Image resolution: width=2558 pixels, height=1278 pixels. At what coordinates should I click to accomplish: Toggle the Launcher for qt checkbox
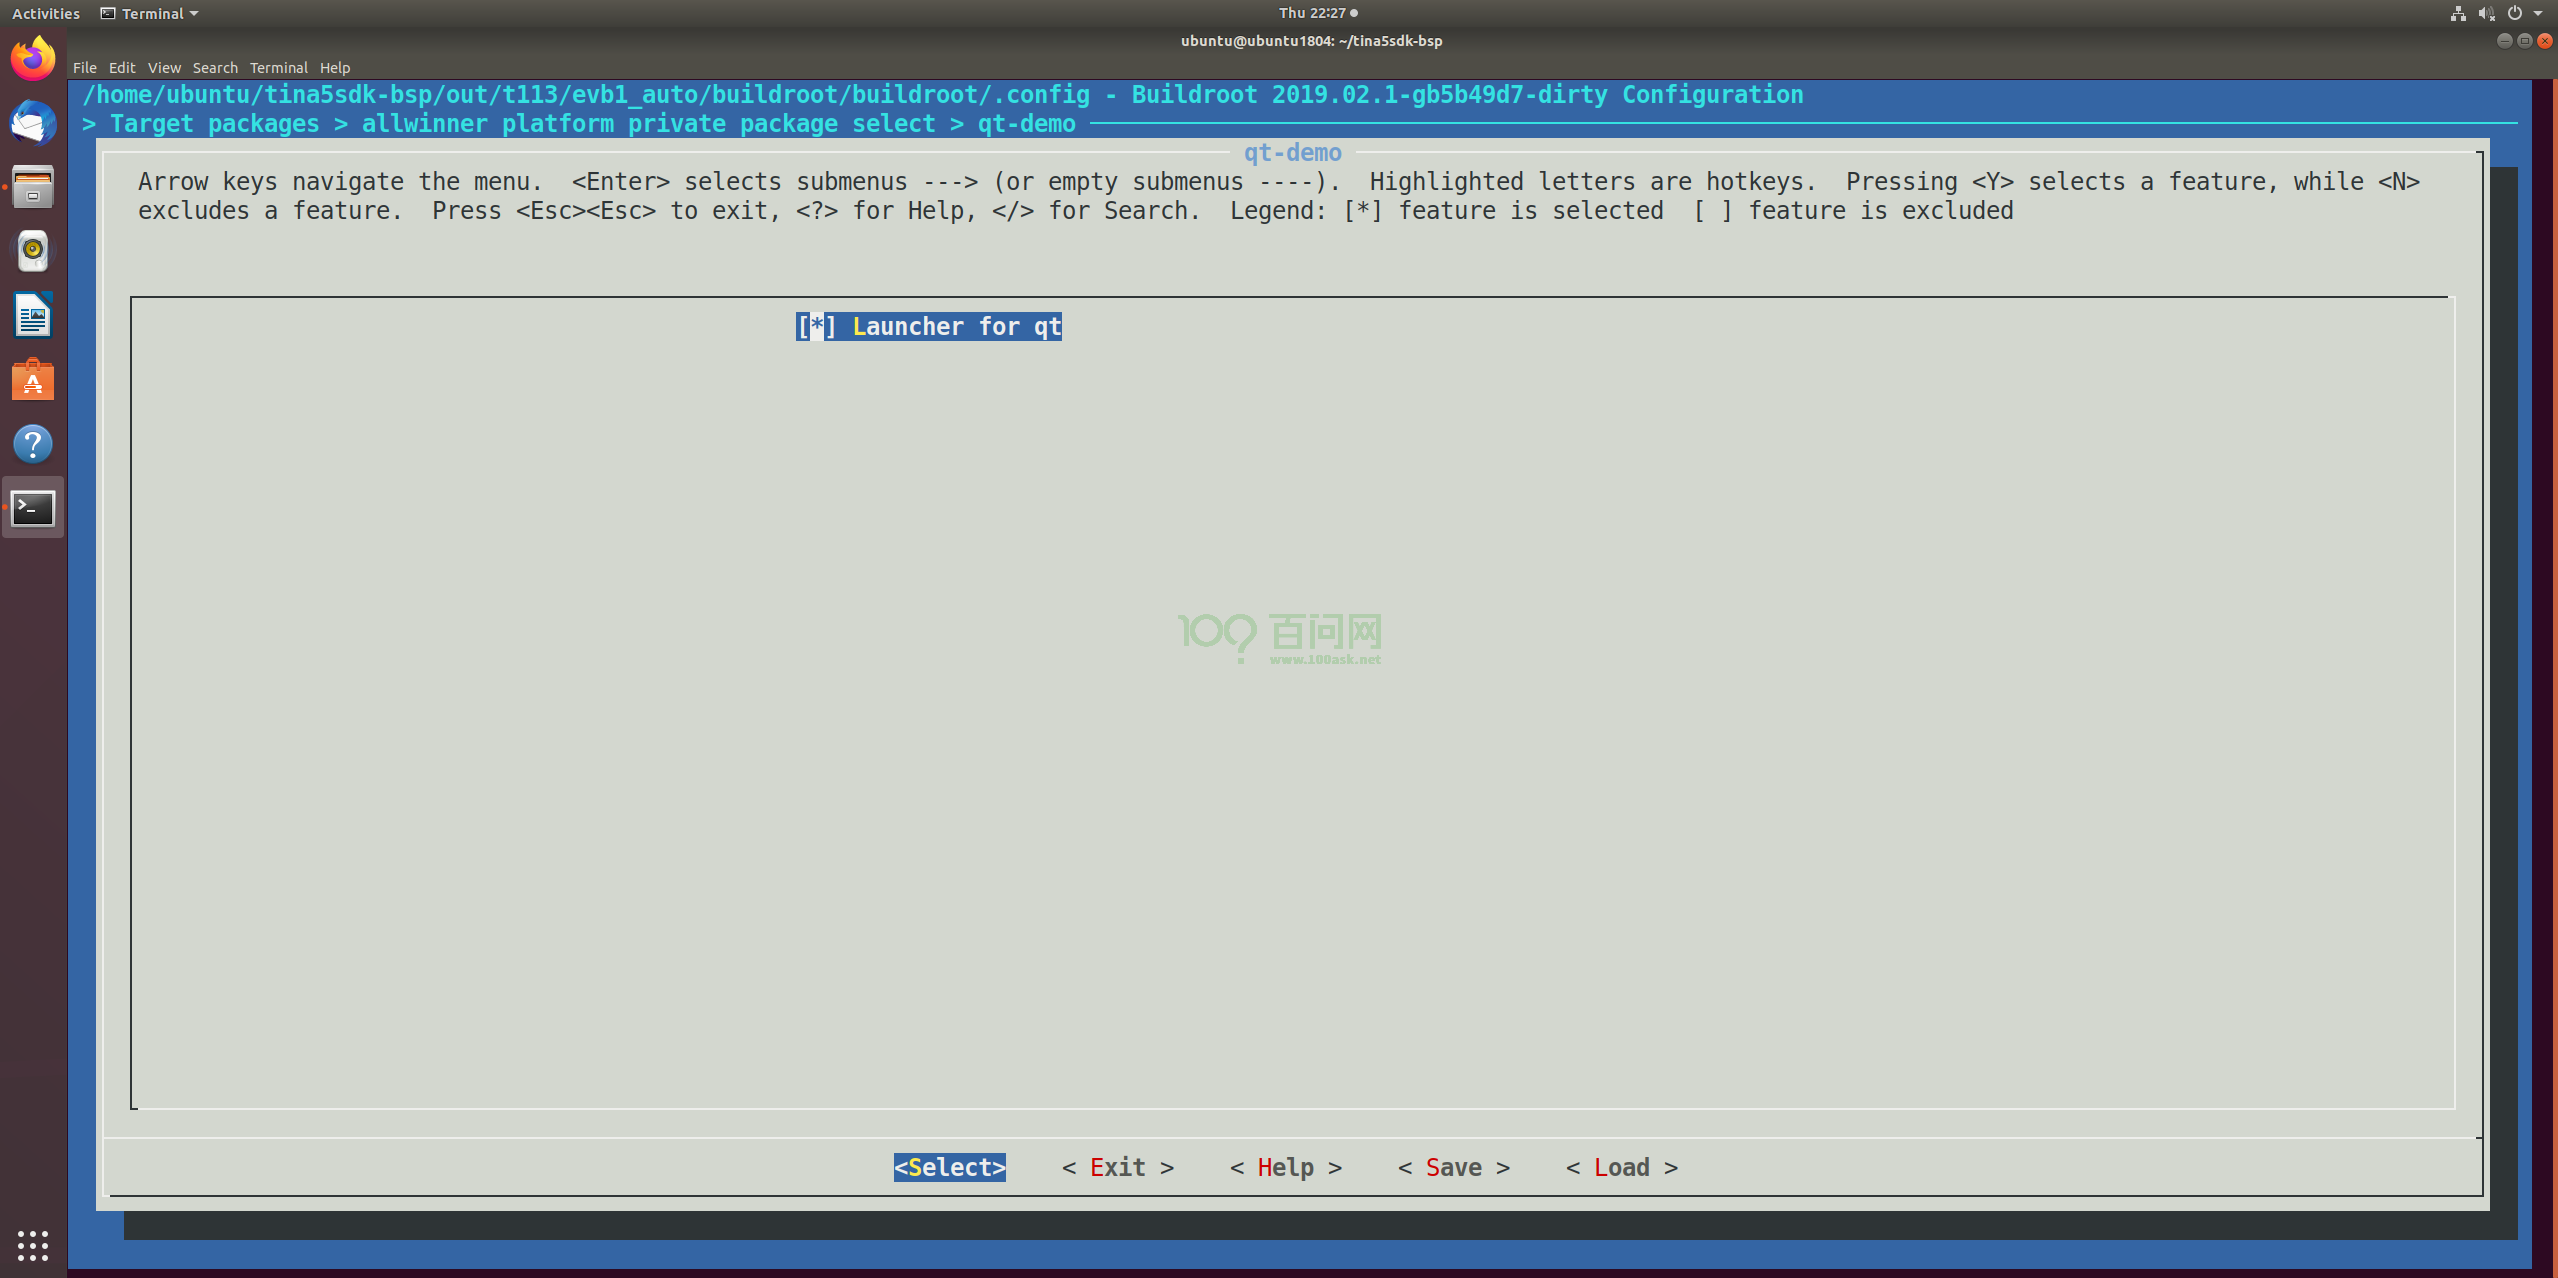(817, 327)
